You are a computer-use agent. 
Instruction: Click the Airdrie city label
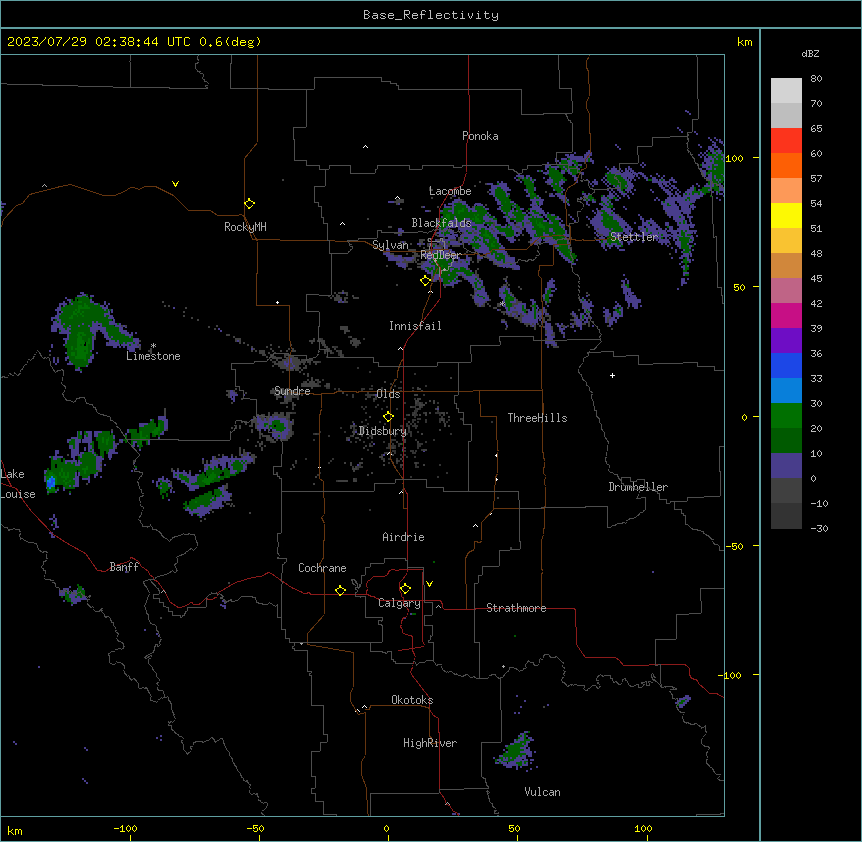tap(403, 537)
